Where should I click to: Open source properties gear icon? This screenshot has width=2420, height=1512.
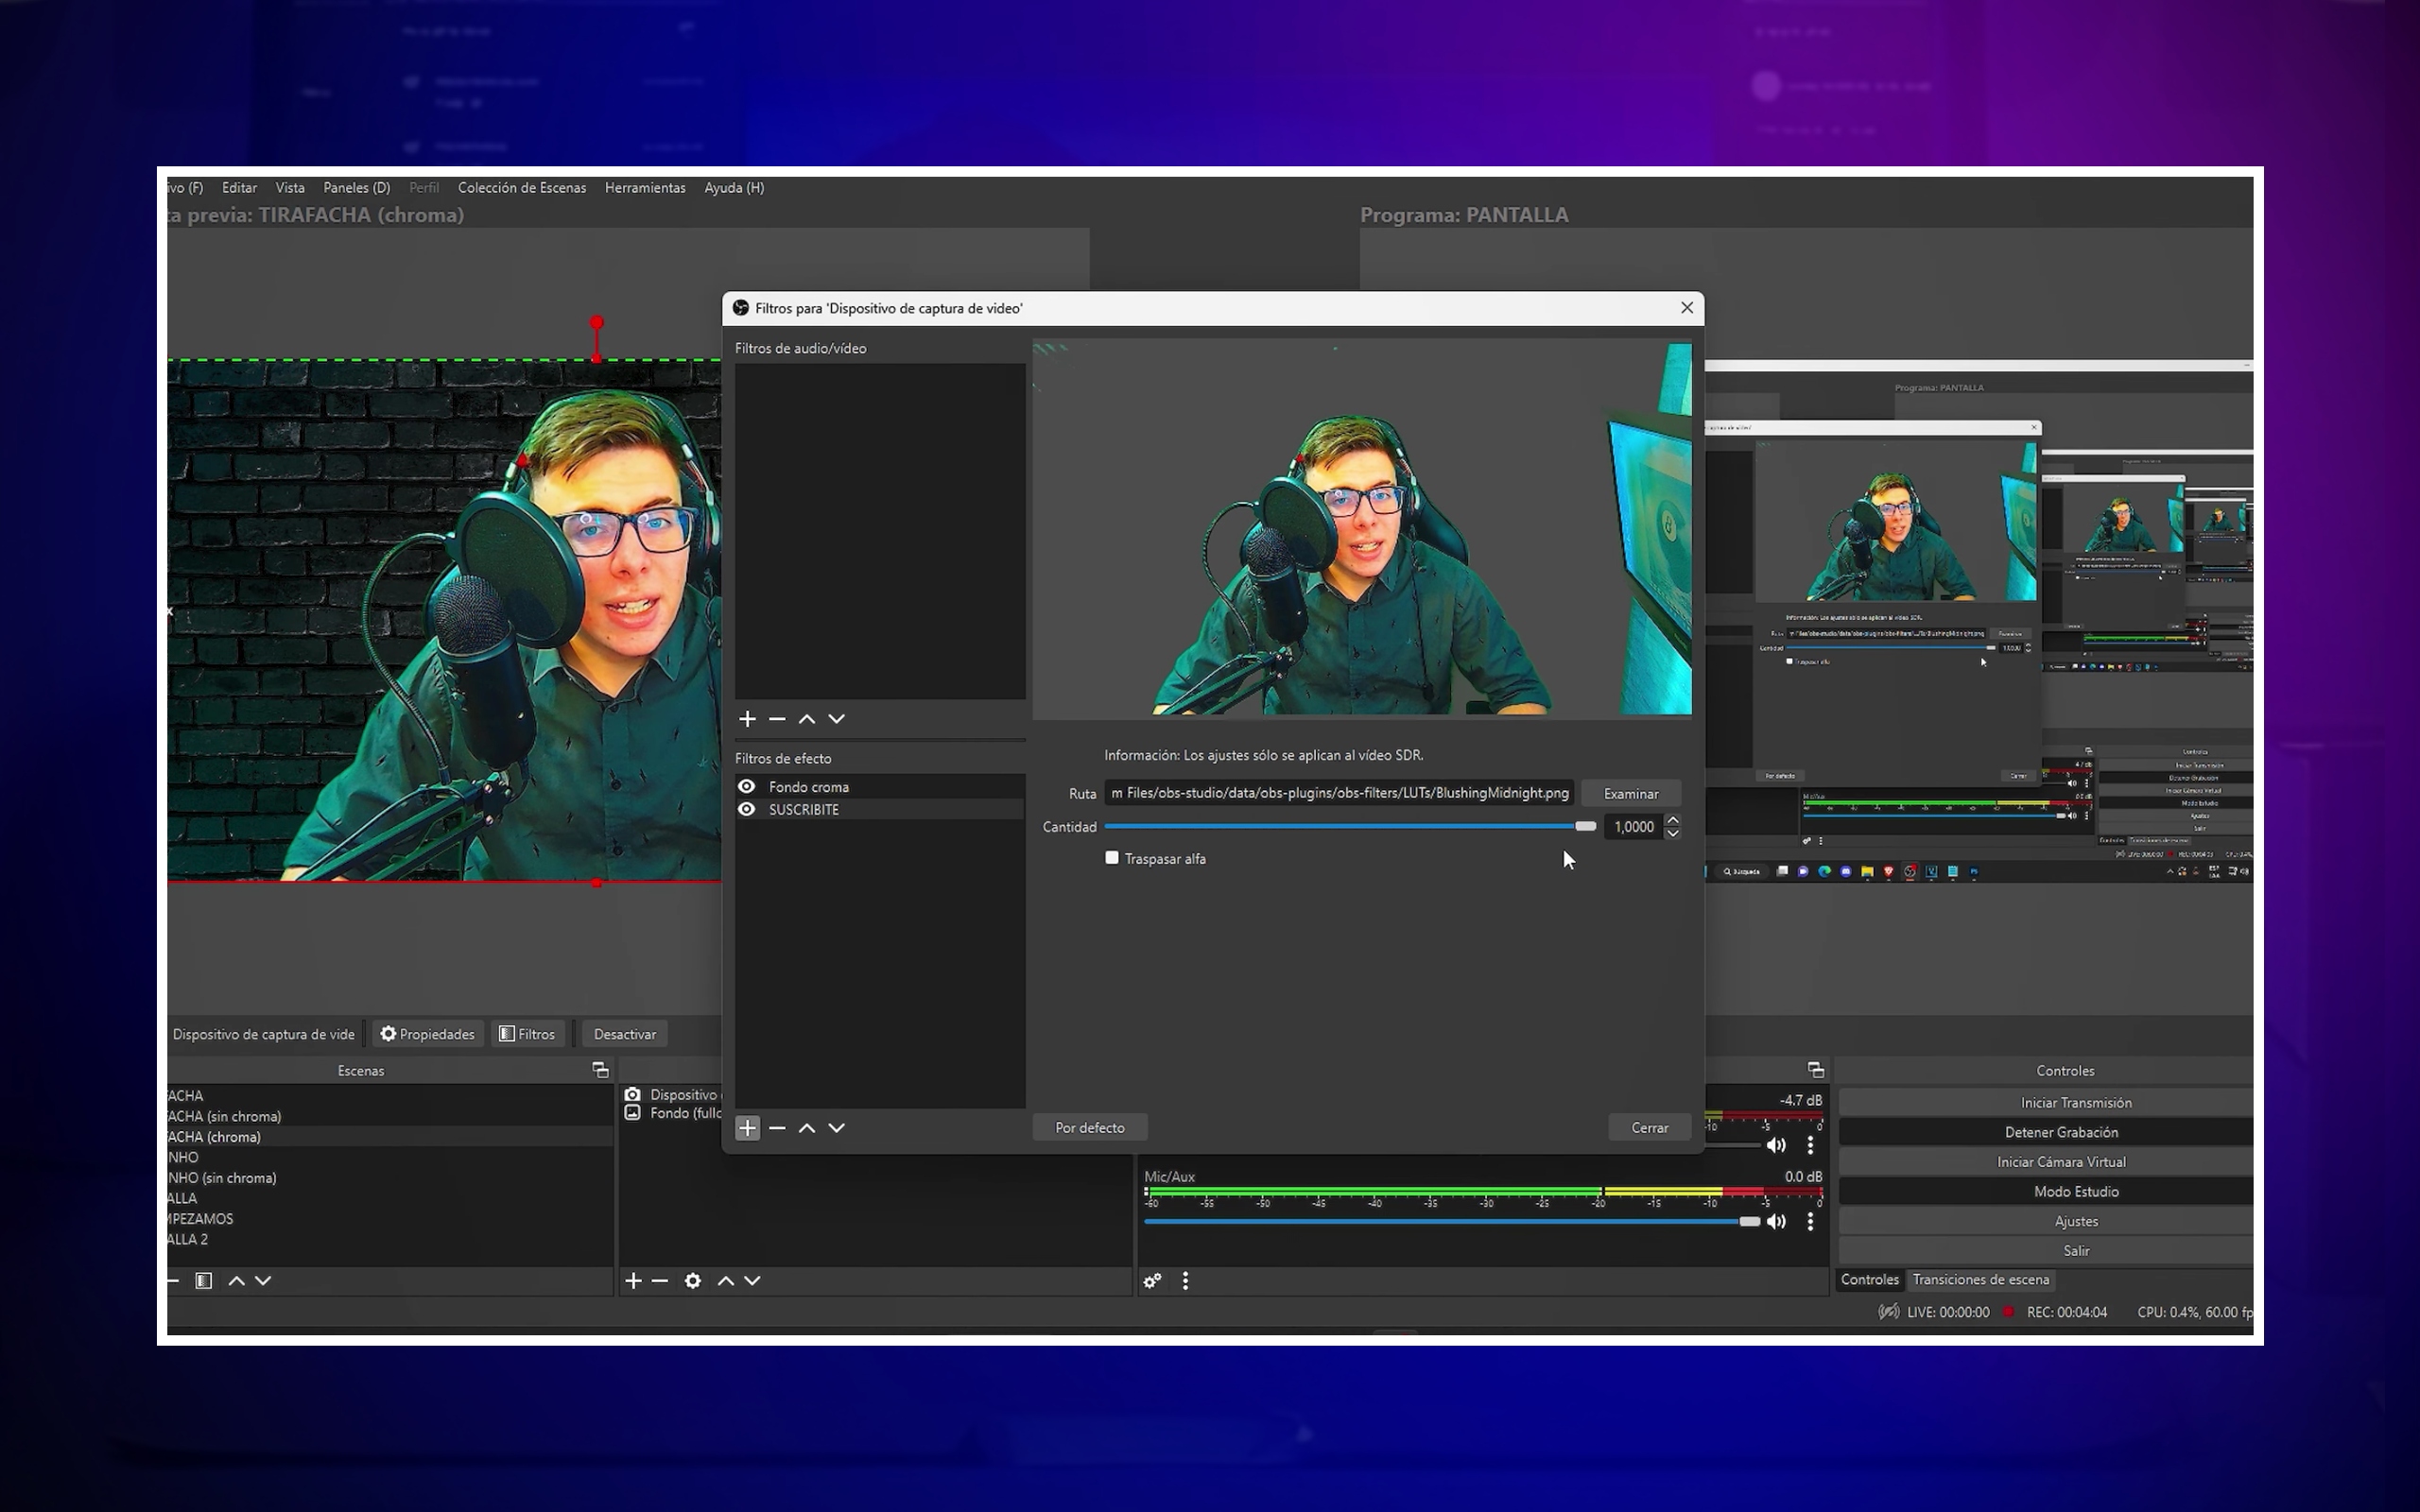point(692,1281)
